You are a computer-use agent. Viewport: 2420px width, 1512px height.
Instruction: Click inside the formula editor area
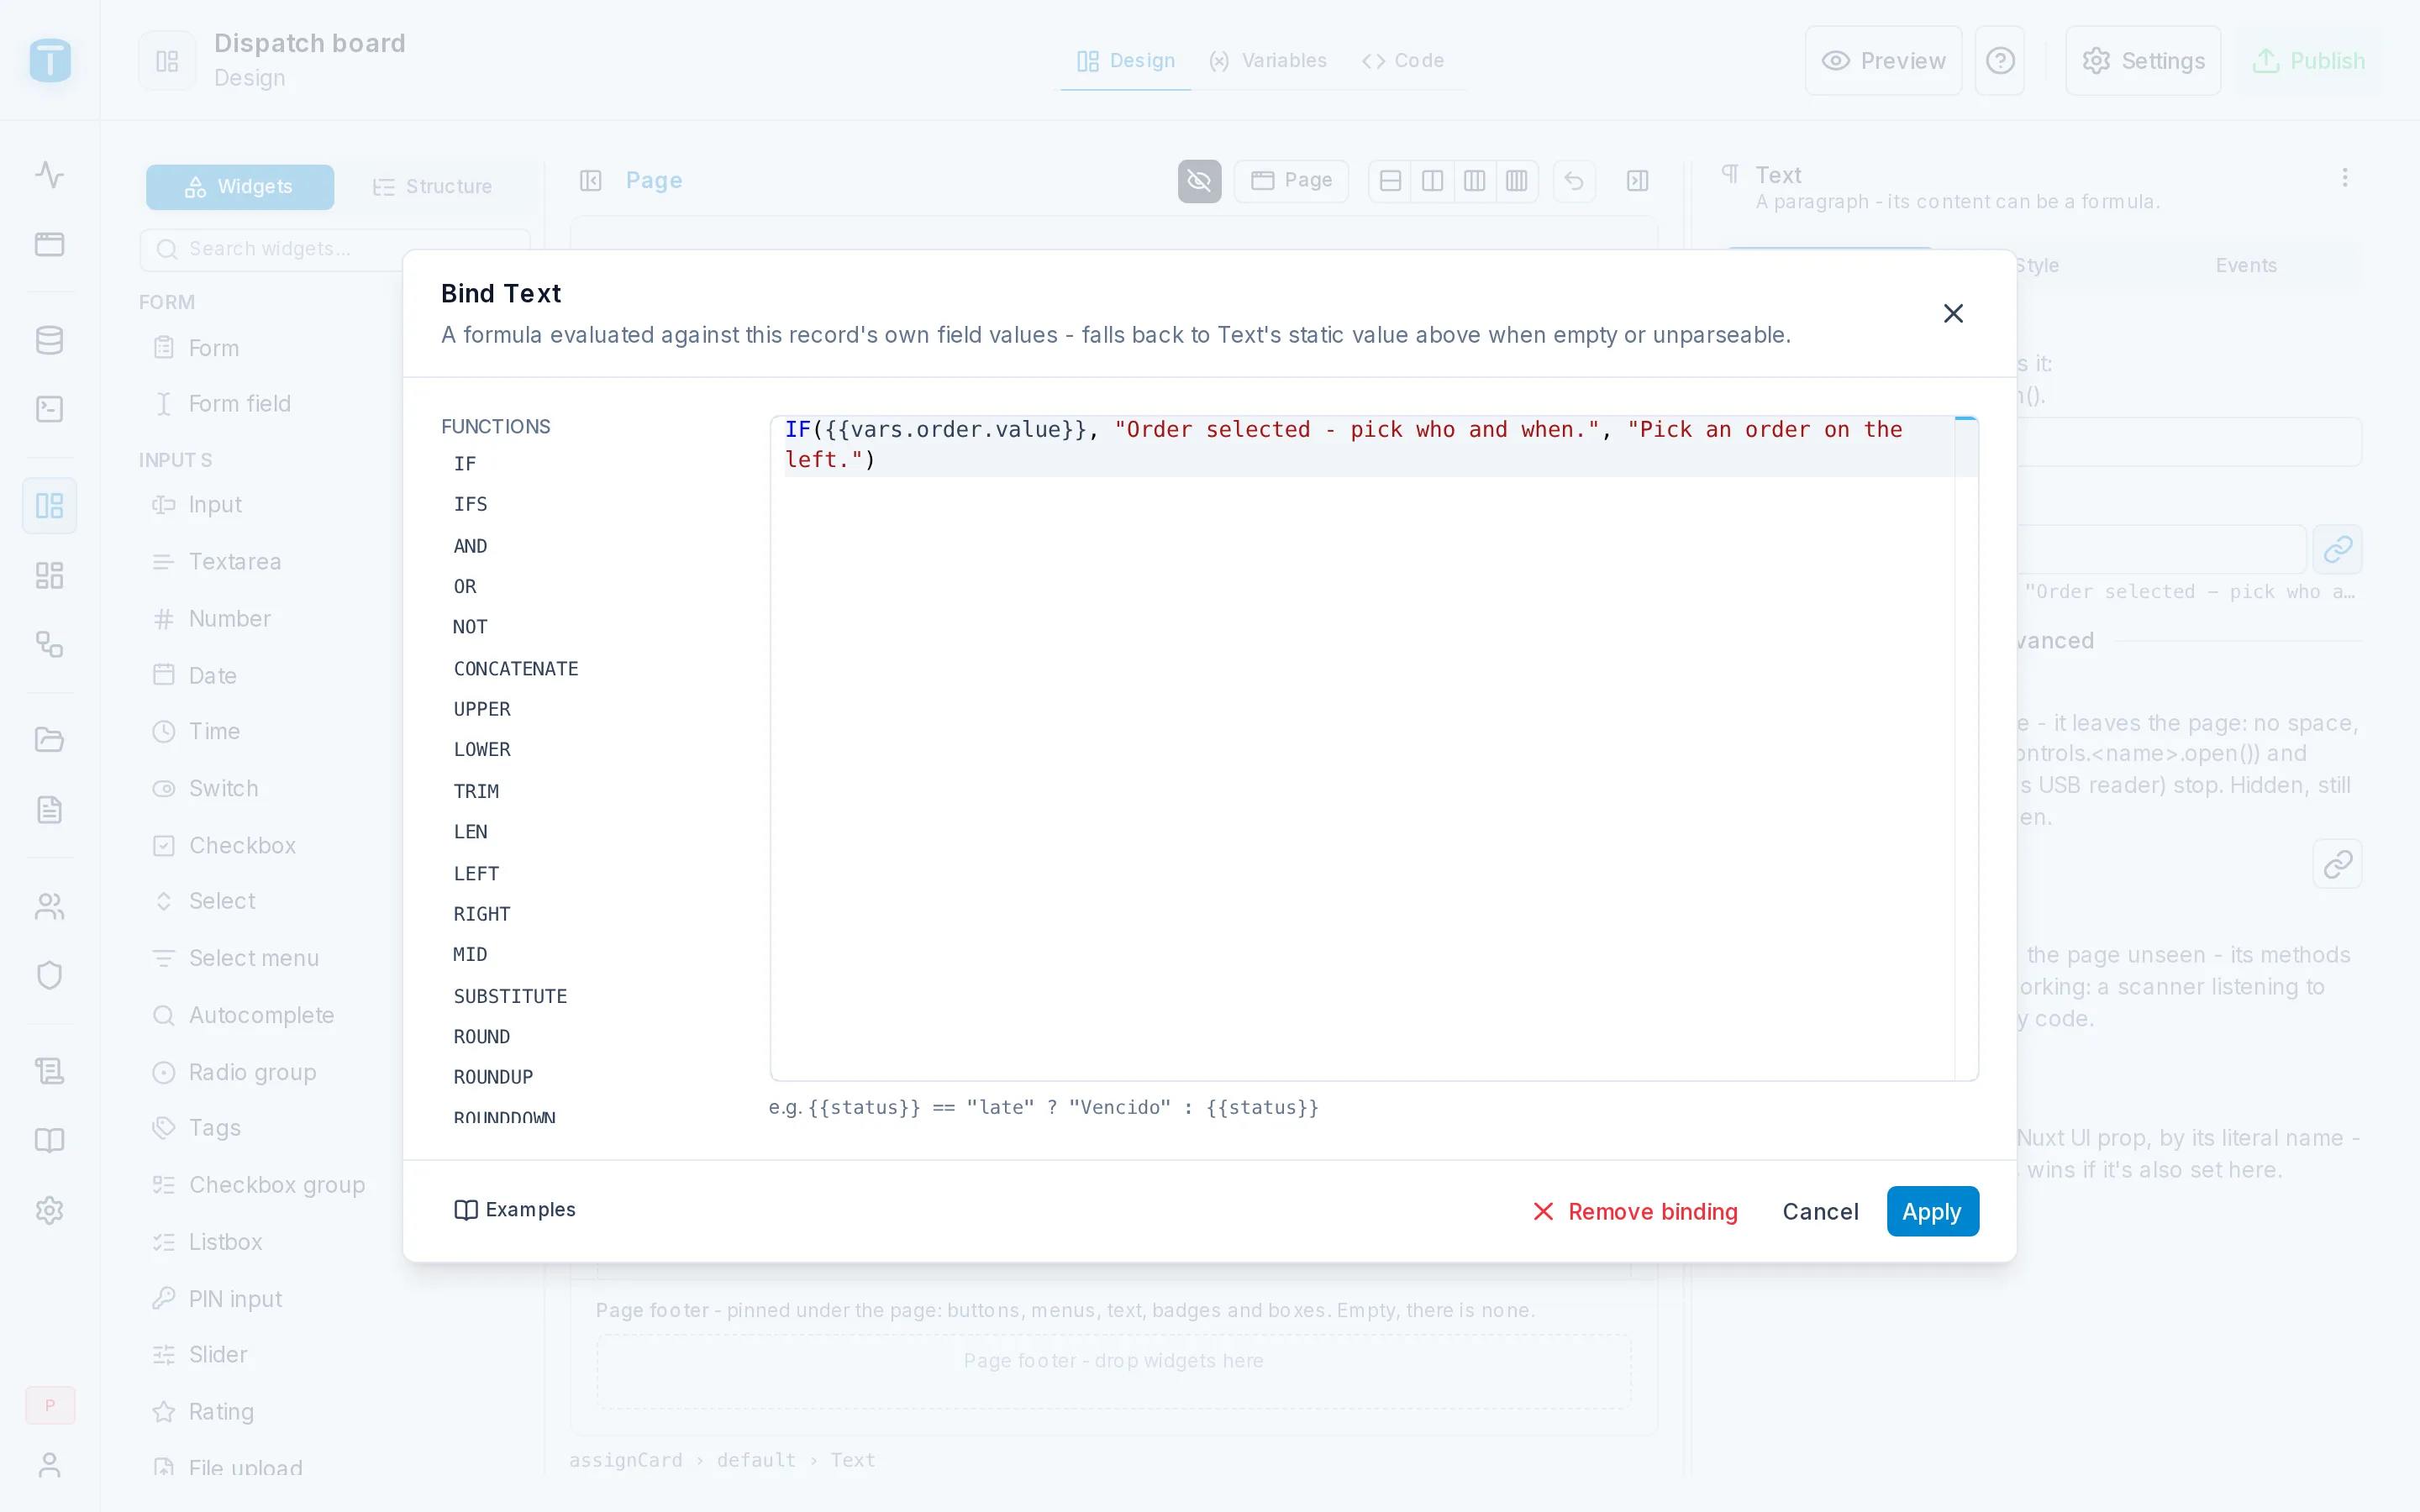tap(1373, 748)
